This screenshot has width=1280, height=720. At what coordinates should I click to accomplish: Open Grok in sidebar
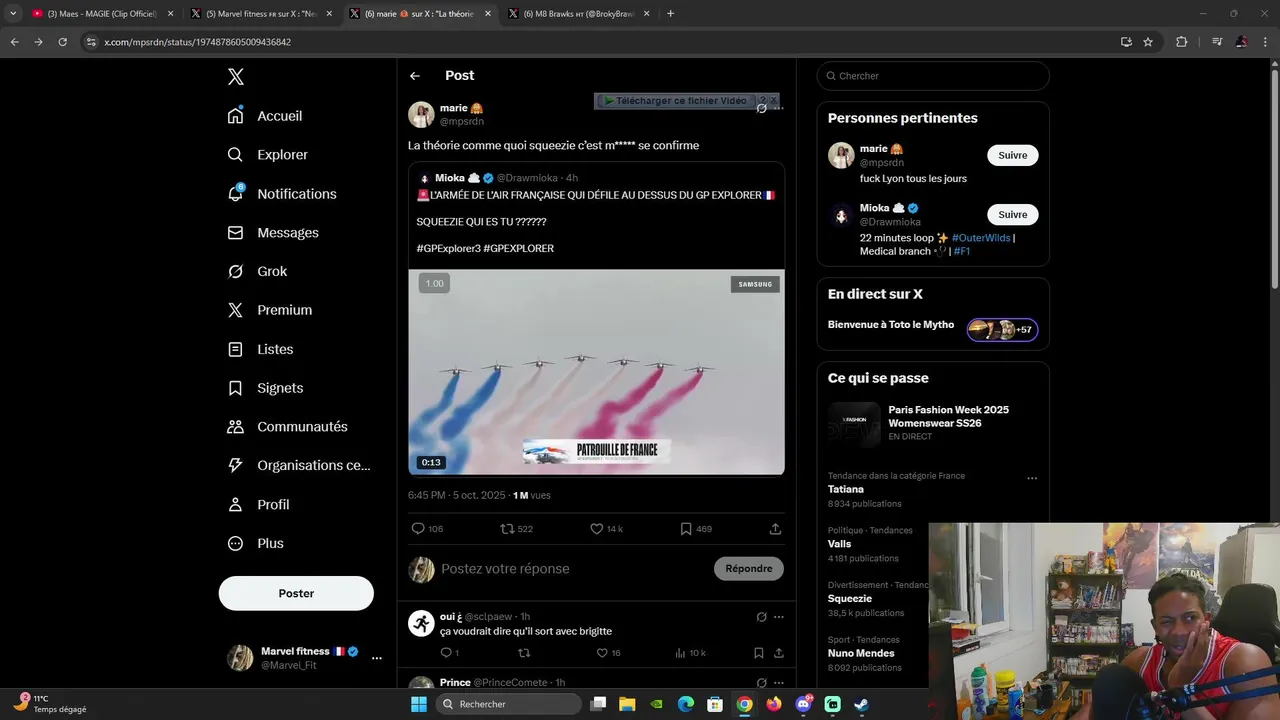point(257,272)
